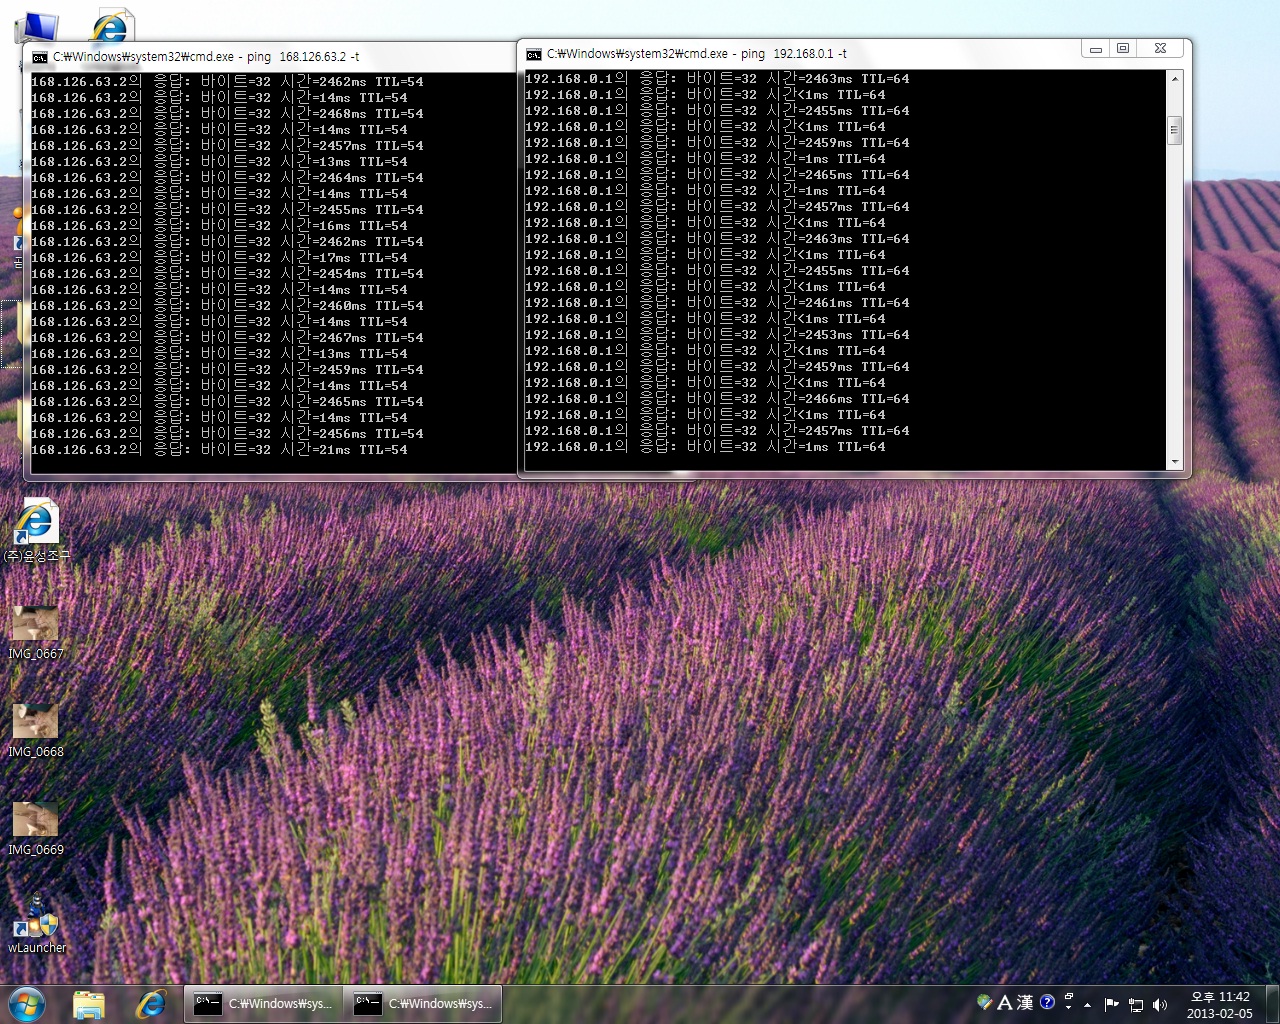Show hidden tray icons with the up arrow
The height and width of the screenshot is (1024, 1280).
(1087, 1005)
